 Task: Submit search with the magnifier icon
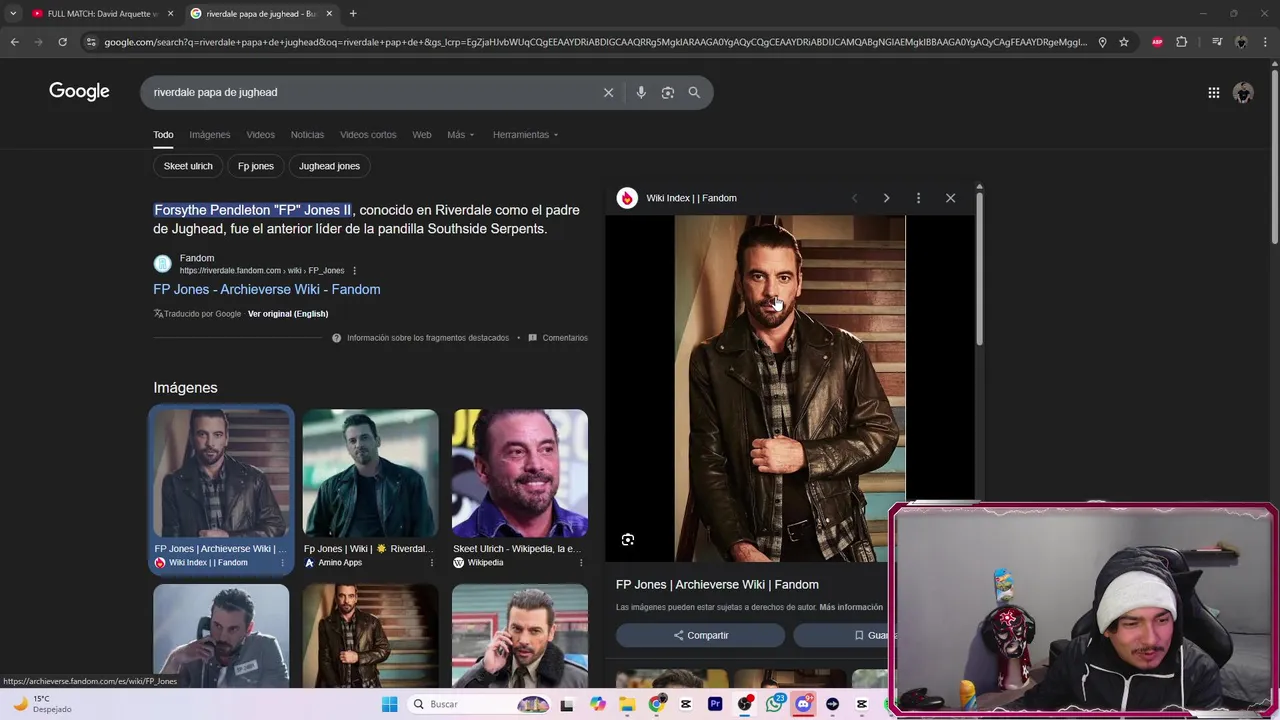(x=694, y=92)
